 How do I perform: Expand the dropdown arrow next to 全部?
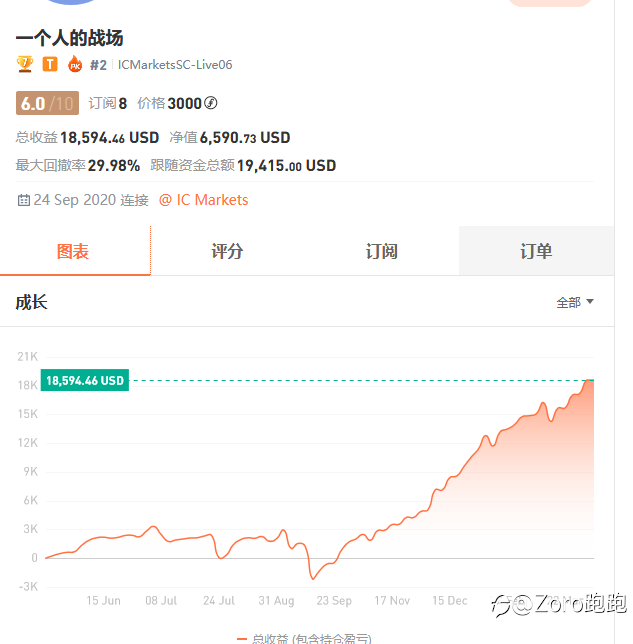click(590, 301)
